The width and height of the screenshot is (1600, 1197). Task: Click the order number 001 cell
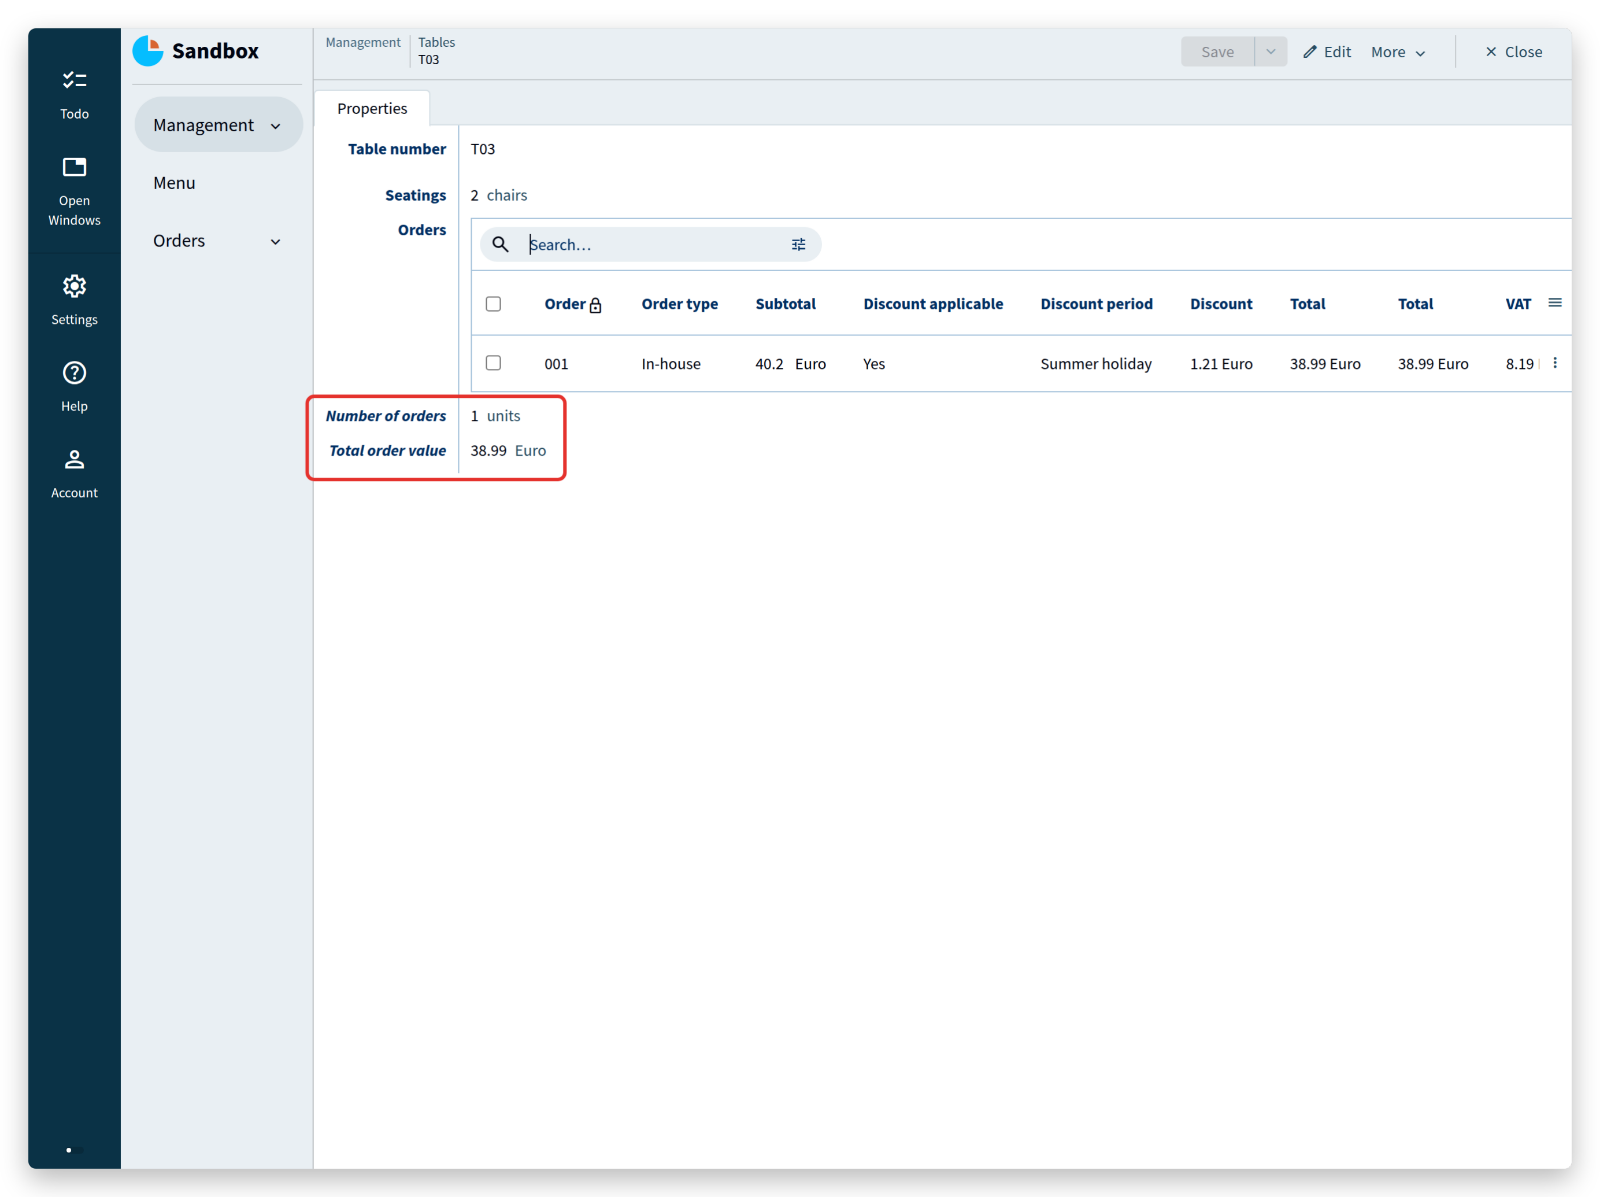pos(556,364)
